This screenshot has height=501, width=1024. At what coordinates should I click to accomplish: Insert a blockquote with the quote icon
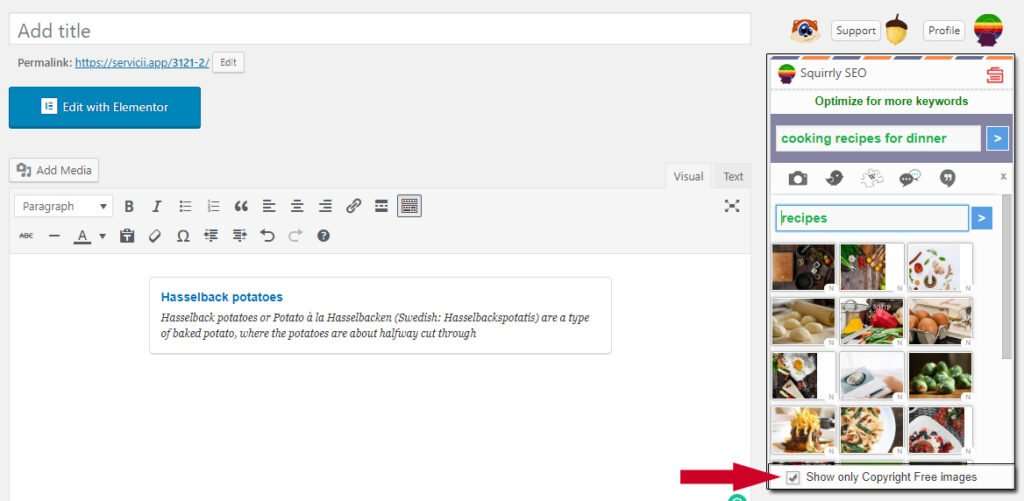coord(241,206)
